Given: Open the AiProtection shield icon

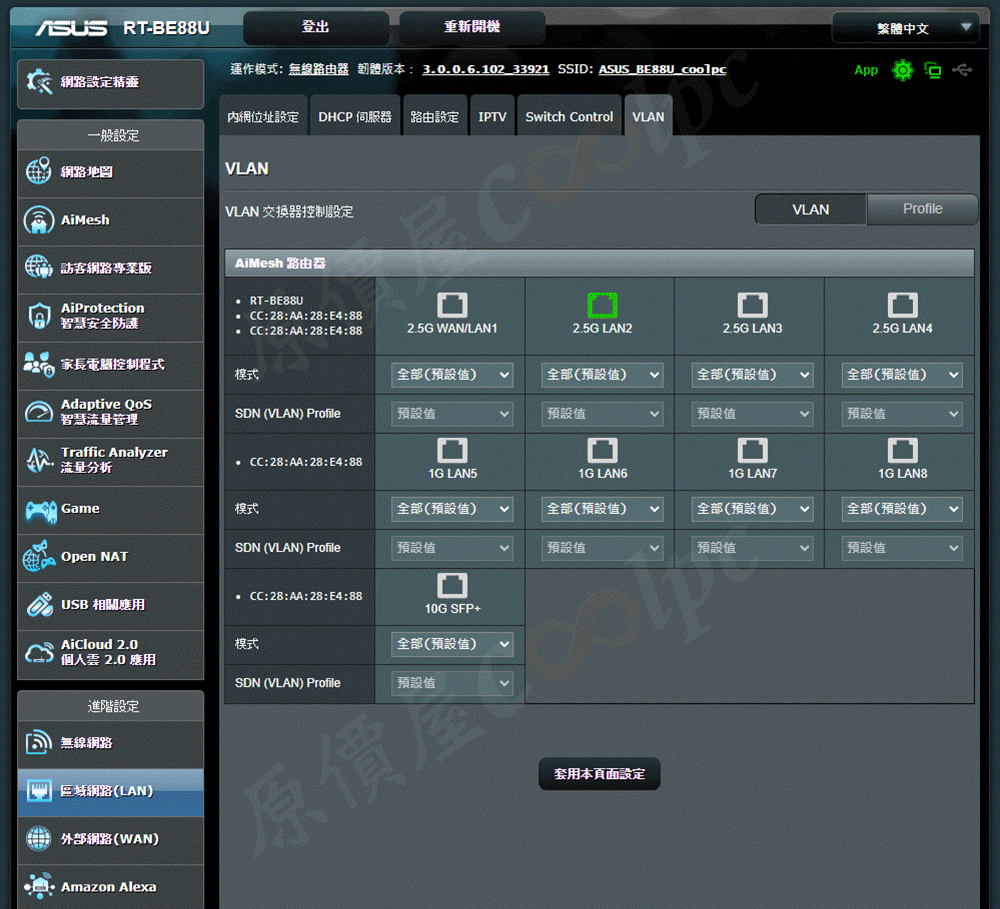Looking at the screenshot, I should 39,316.
